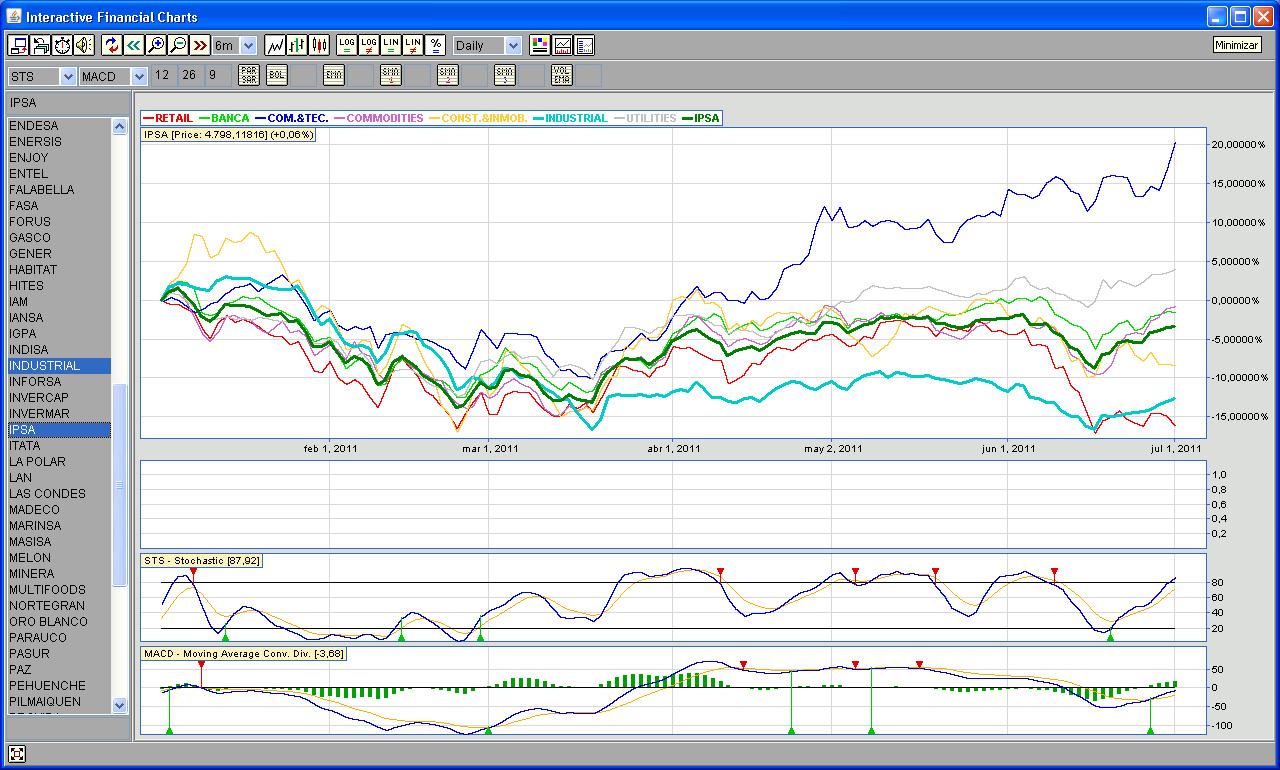Viewport: 1280px width, 770px height.
Task: Zoom out with the magnifier minus icon
Action: pyautogui.click(x=177, y=45)
